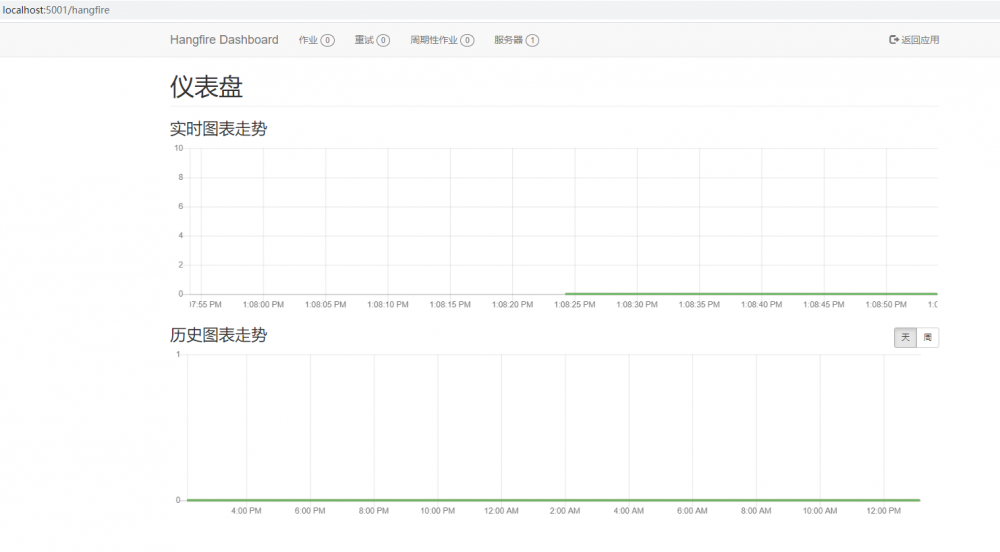Click the browser address bar localhost:5001/hangfire
The image size is (1000, 552).
point(56,10)
